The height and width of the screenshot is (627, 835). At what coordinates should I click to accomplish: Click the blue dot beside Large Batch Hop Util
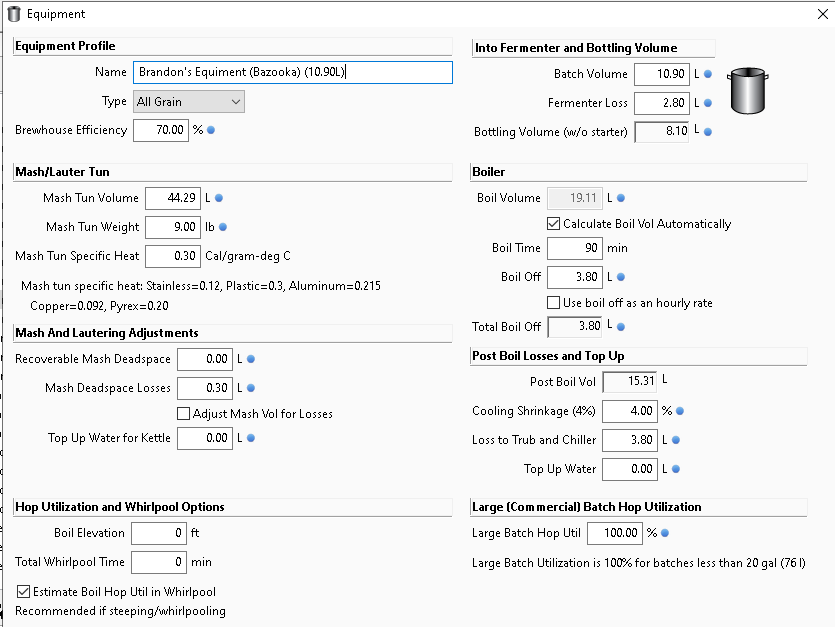point(665,533)
